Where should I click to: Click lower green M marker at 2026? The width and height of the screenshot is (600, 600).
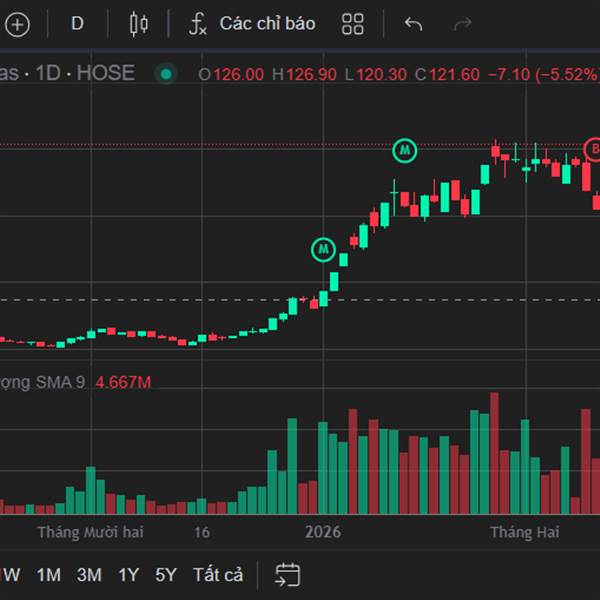323,249
